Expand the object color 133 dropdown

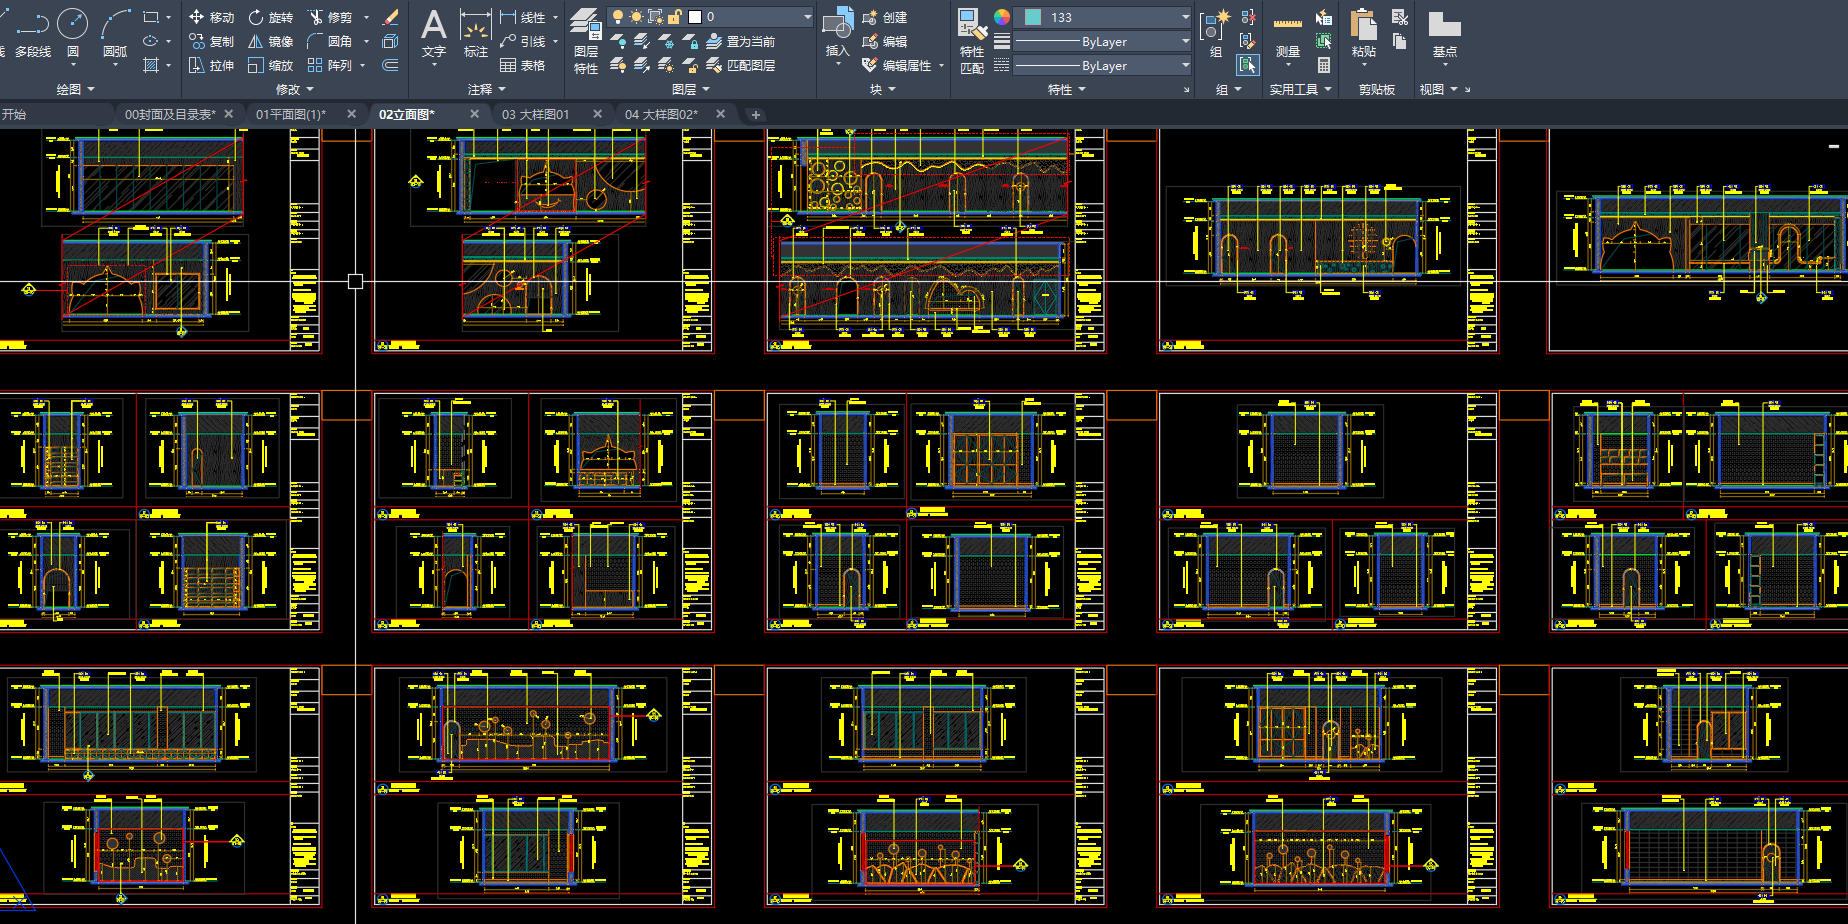tap(1185, 17)
